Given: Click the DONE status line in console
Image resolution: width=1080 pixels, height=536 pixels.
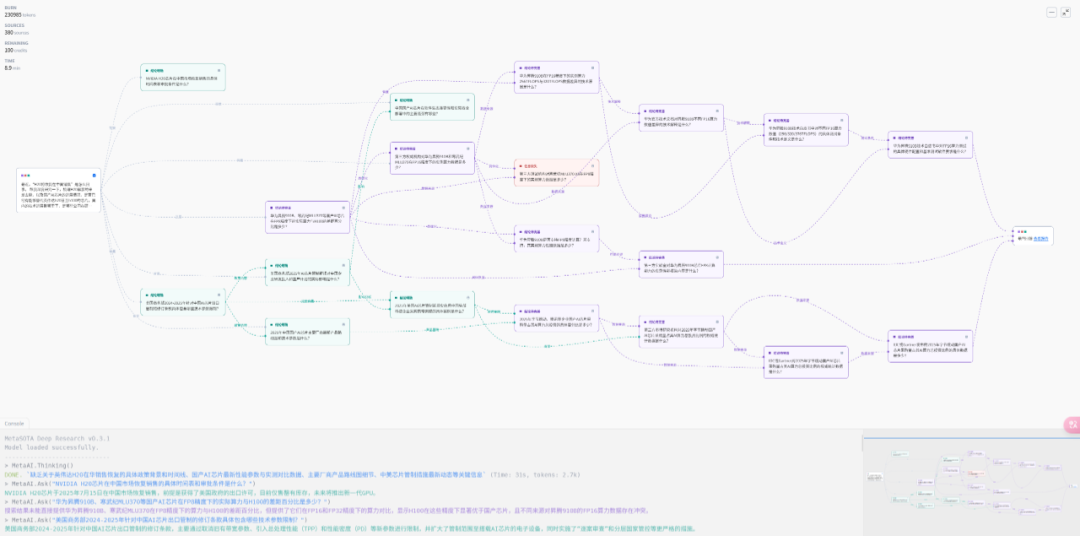Looking at the screenshot, I should tap(292, 475).
